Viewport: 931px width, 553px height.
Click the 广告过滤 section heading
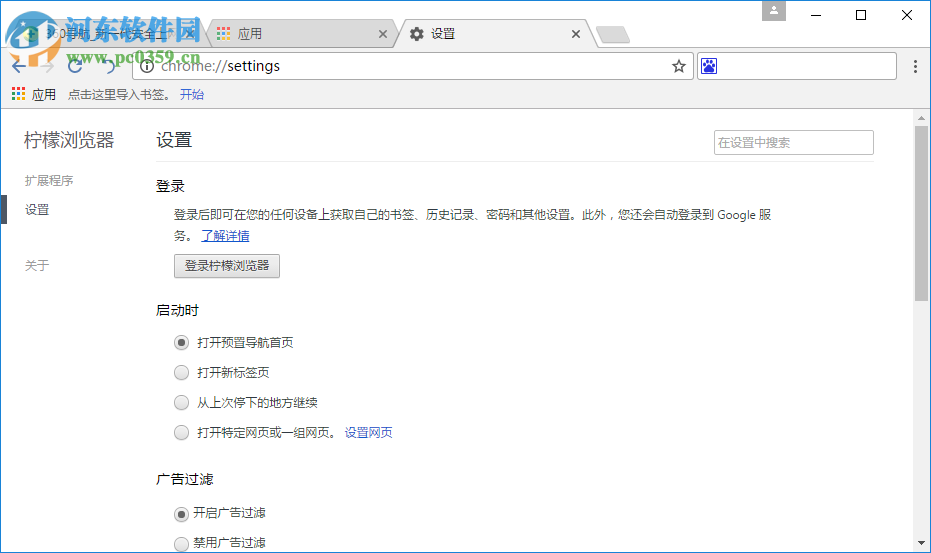pos(184,479)
